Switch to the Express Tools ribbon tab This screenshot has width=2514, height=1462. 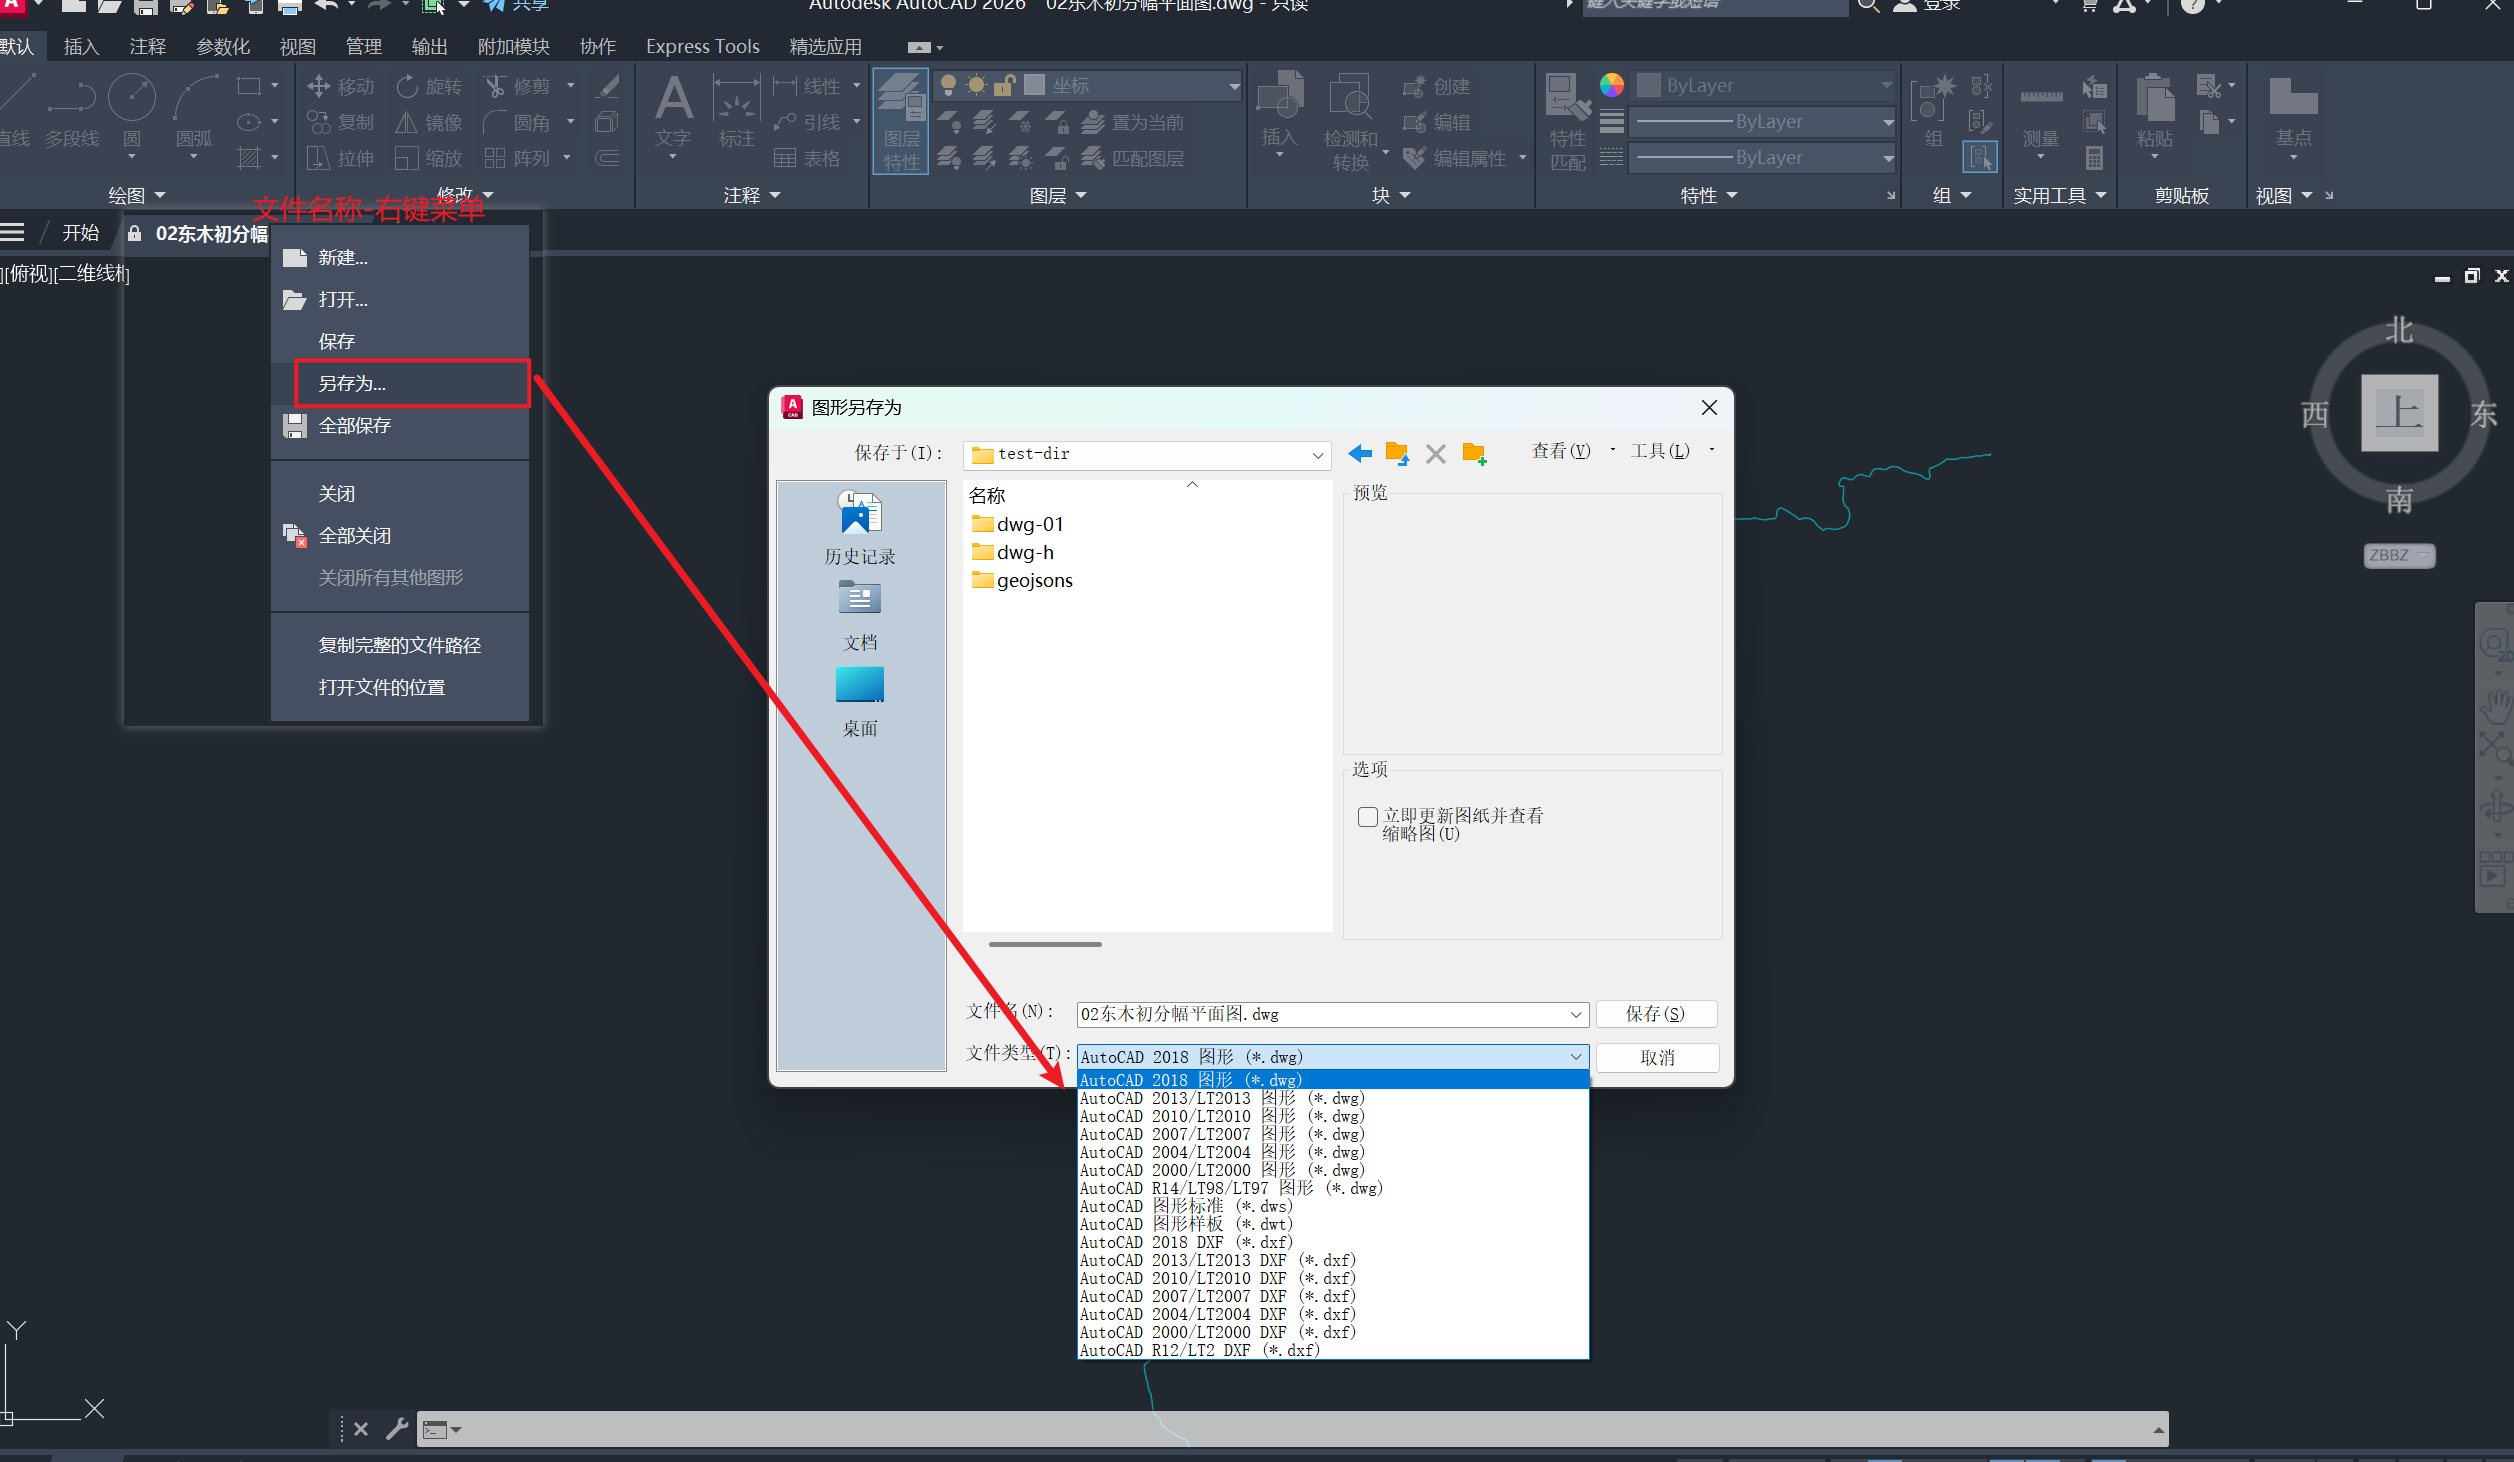(702, 47)
